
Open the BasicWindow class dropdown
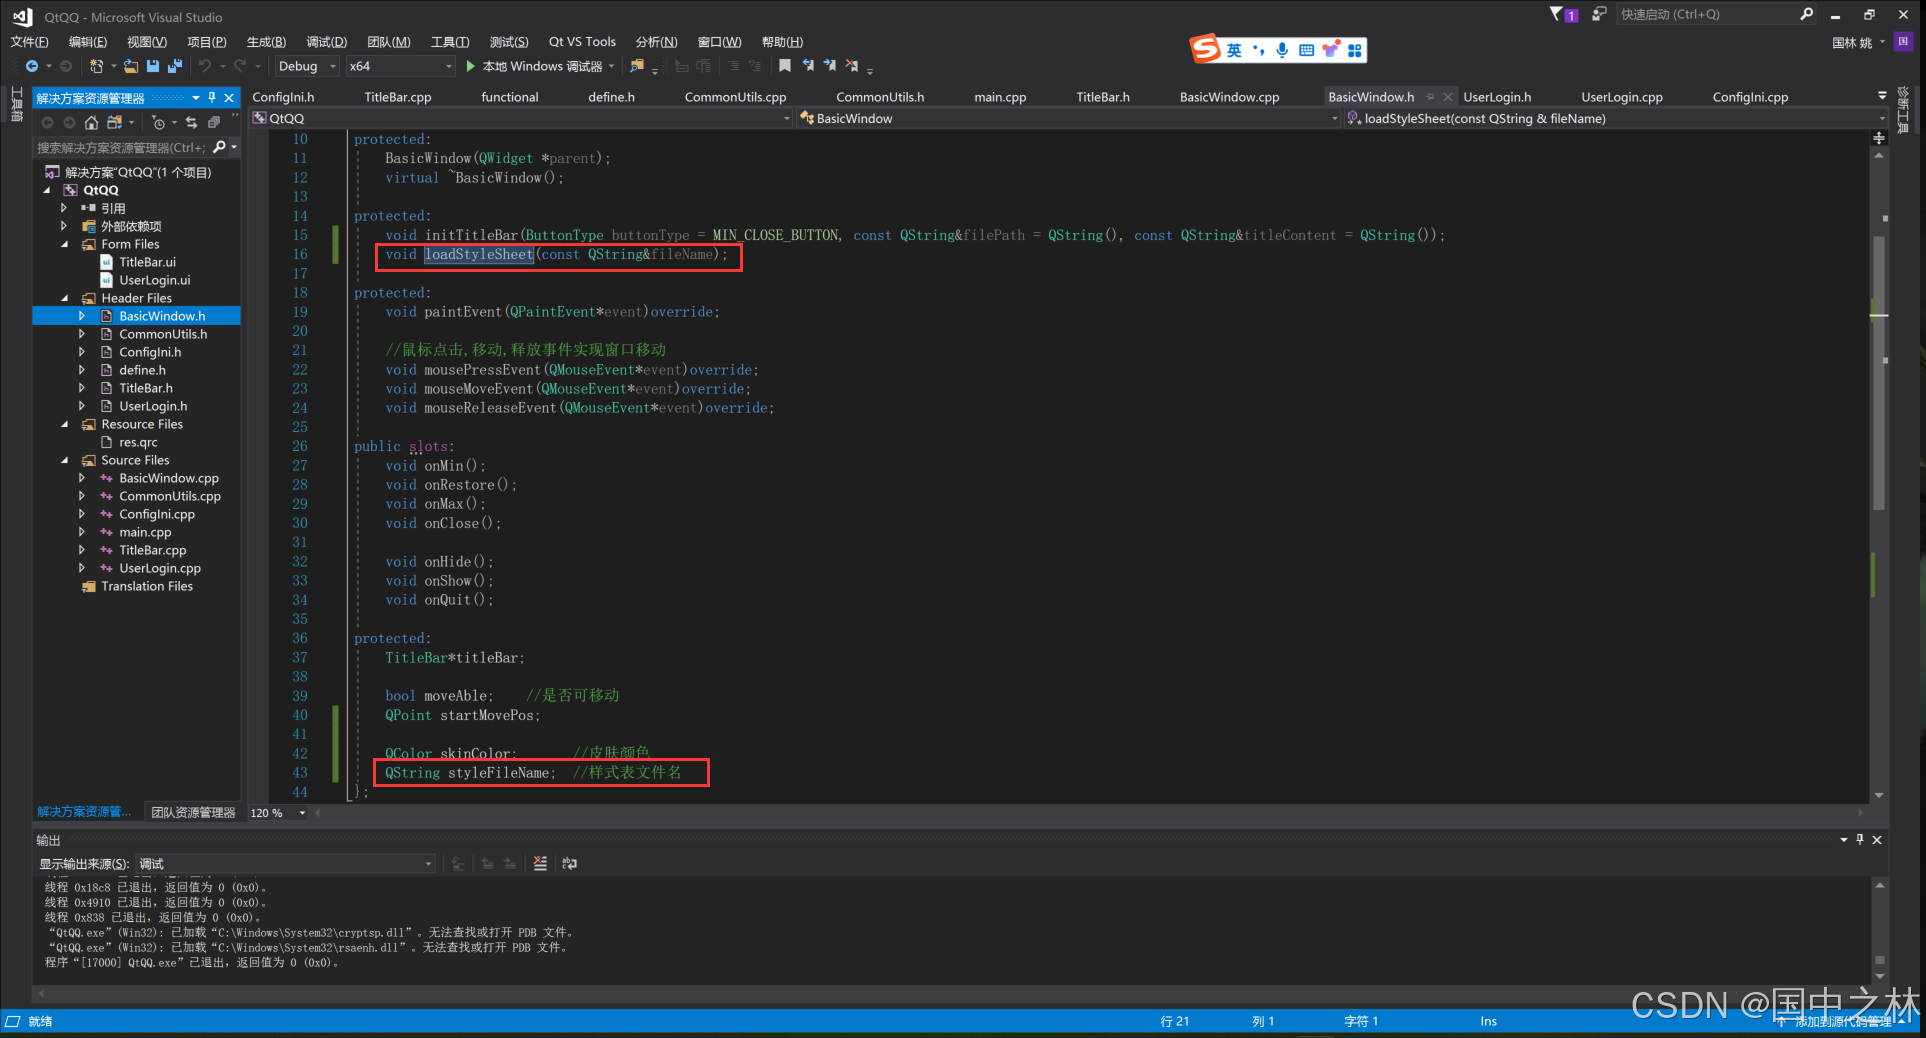(1068, 118)
